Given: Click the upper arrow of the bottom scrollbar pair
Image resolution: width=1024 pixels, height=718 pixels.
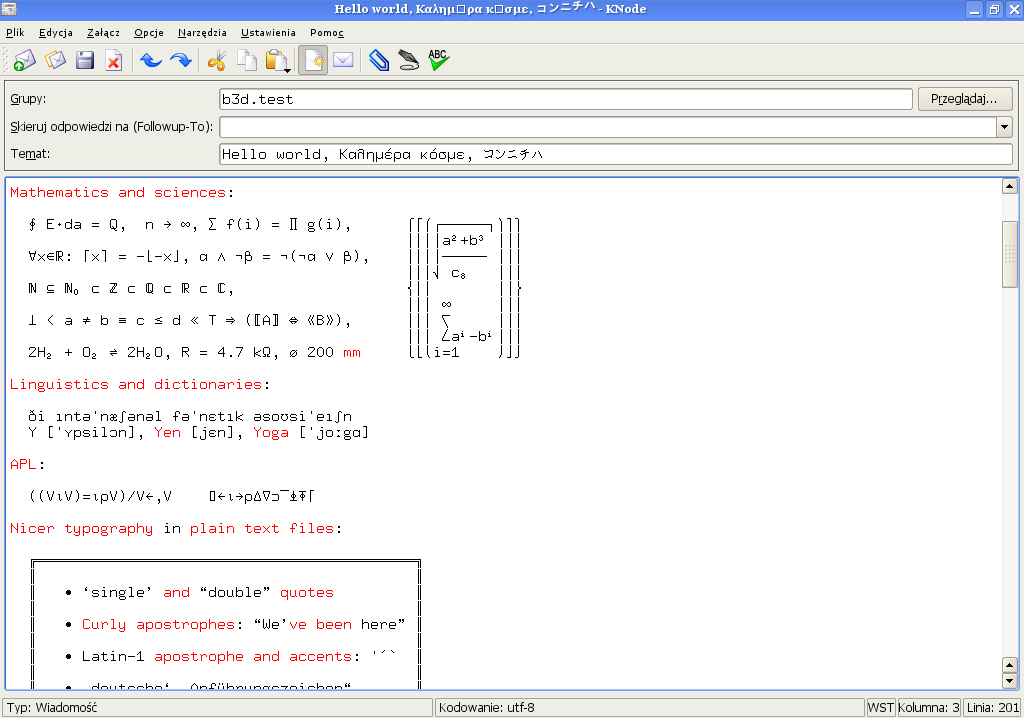Looking at the screenshot, I should (1010, 666).
